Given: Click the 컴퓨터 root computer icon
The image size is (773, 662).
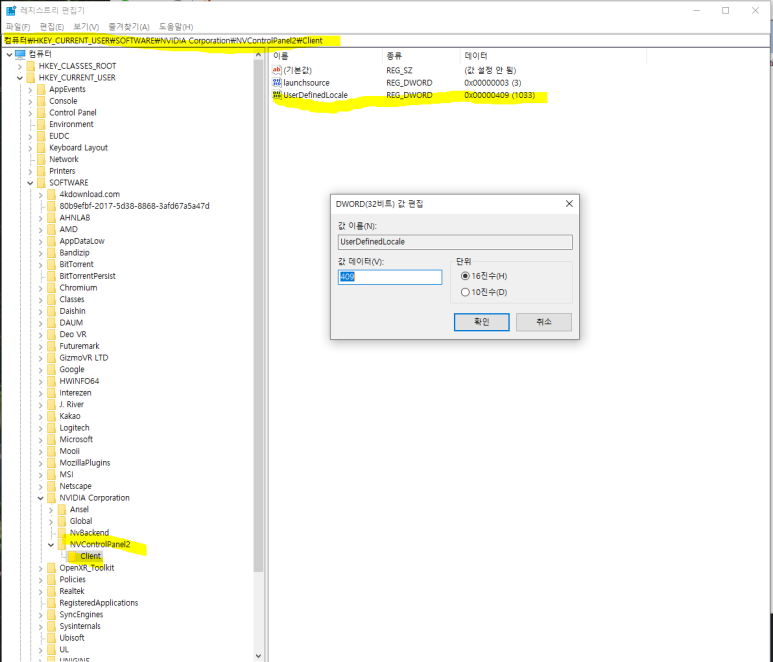Looking at the screenshot, I should pos(20,54).
